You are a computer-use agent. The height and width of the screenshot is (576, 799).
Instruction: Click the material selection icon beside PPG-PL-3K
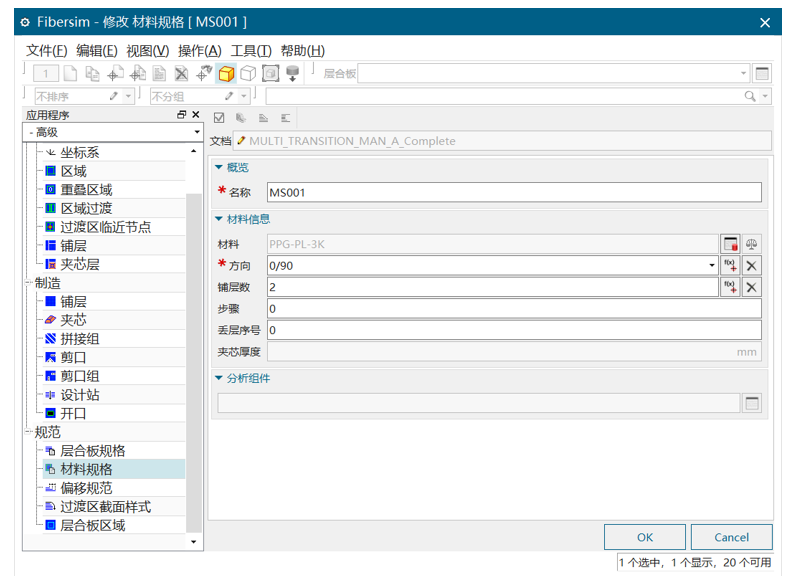tap(730, 243)
